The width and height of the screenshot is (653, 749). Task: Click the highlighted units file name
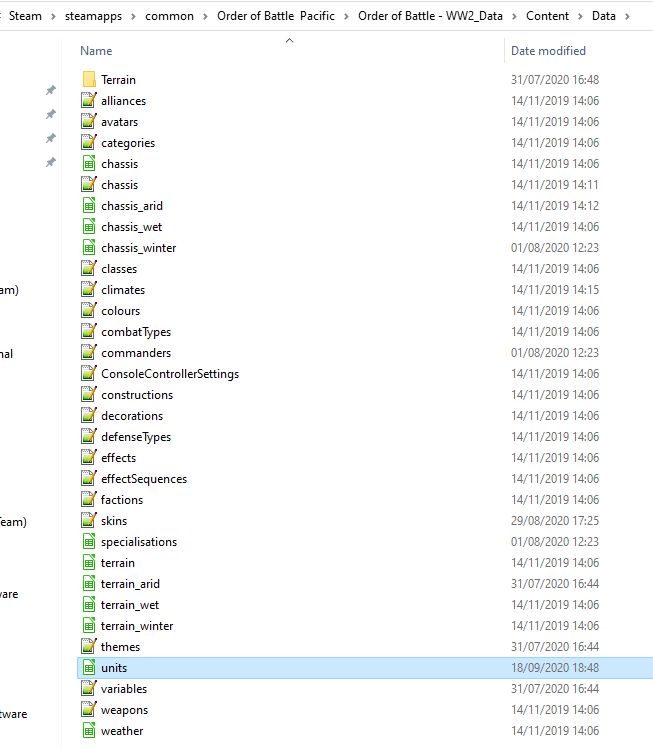point(114,668)
